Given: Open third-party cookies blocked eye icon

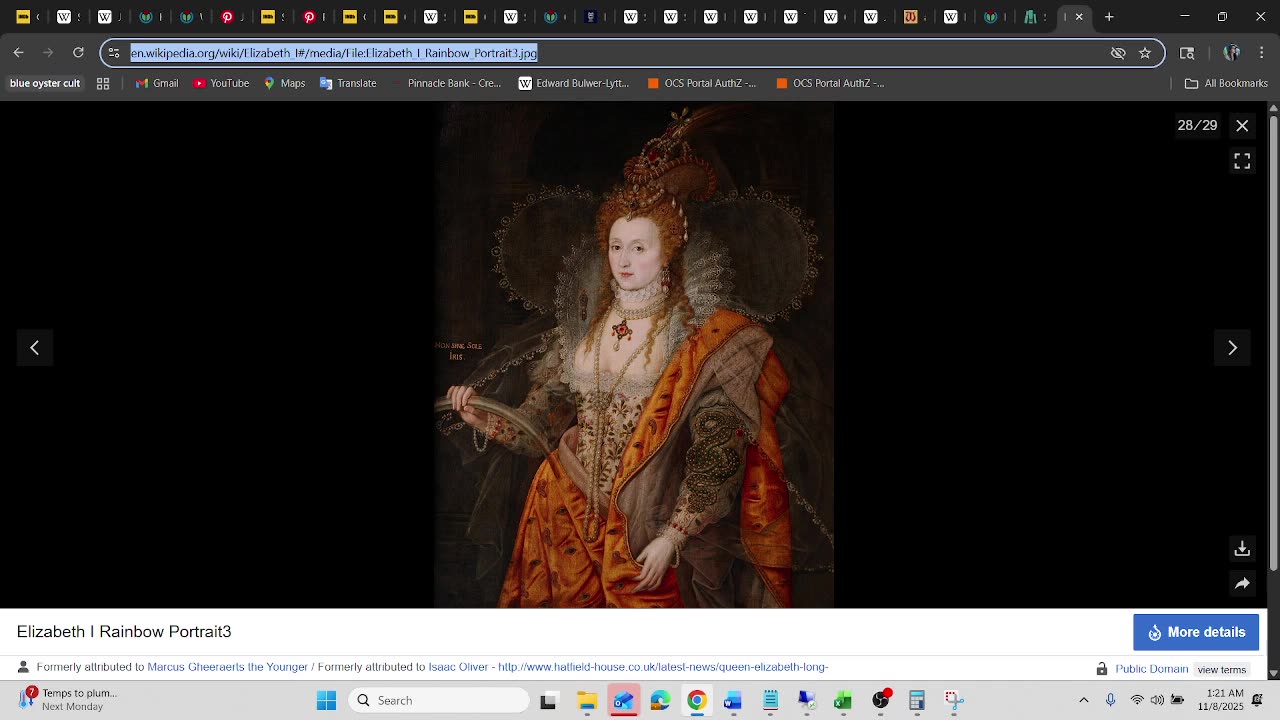Looking at the screenshot, I should click(1118, 53).
